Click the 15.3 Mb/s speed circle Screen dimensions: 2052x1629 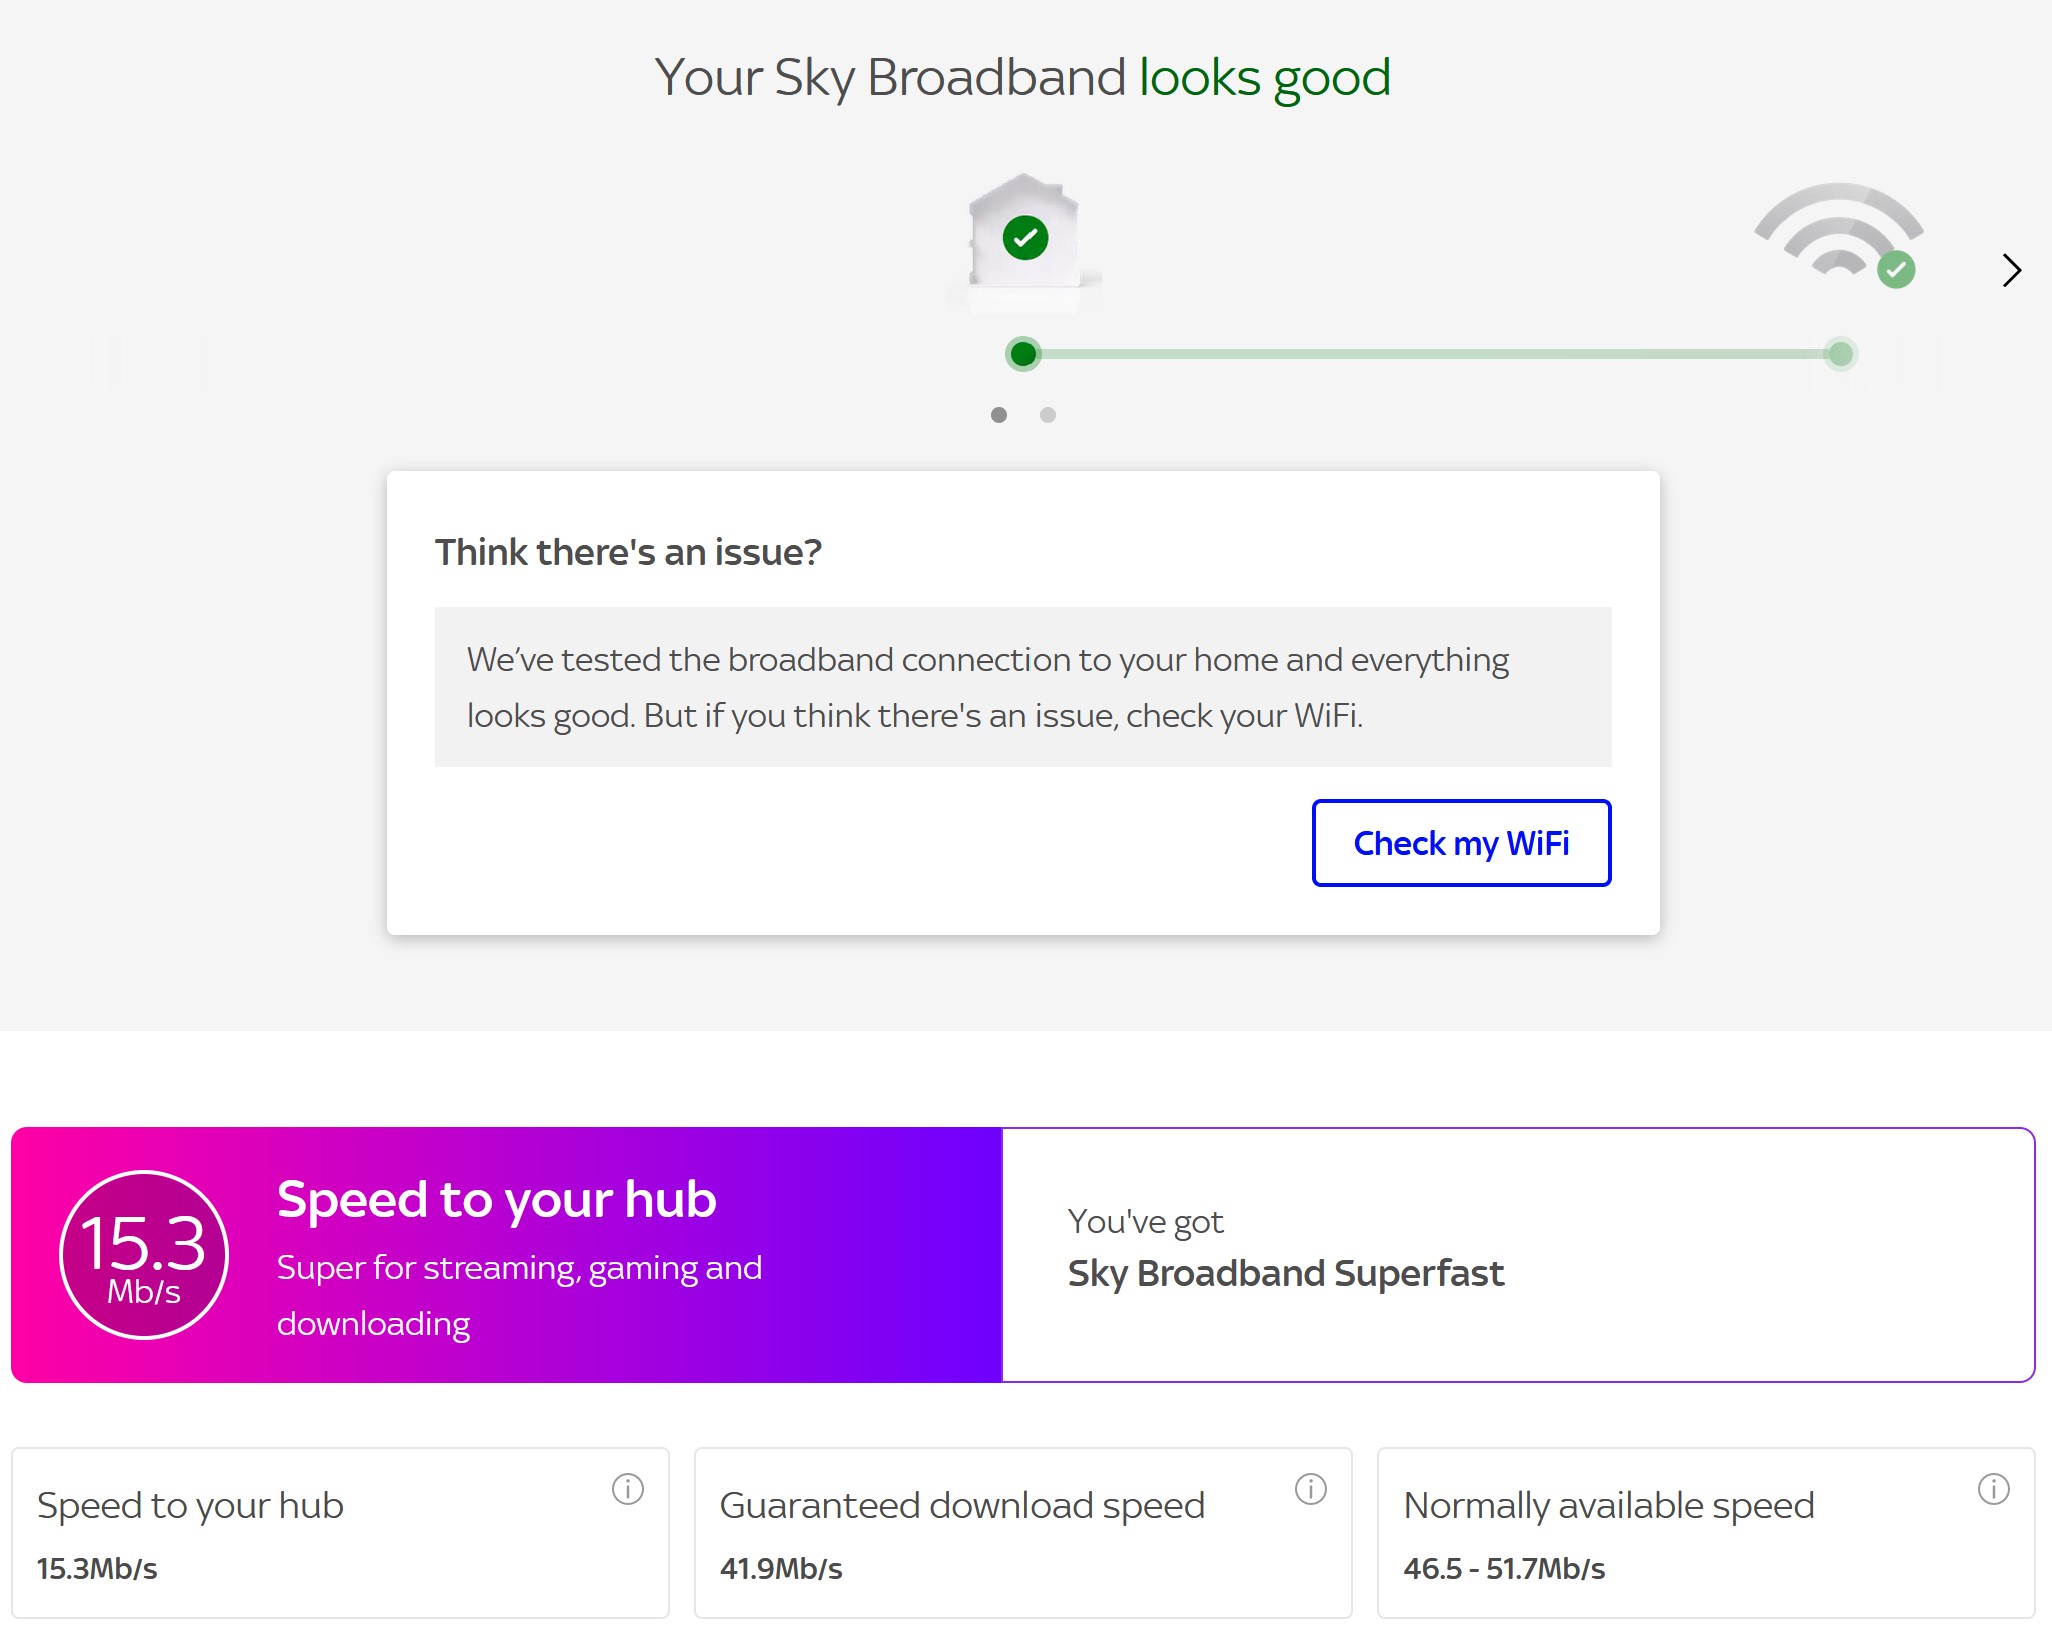[144, 1255]
